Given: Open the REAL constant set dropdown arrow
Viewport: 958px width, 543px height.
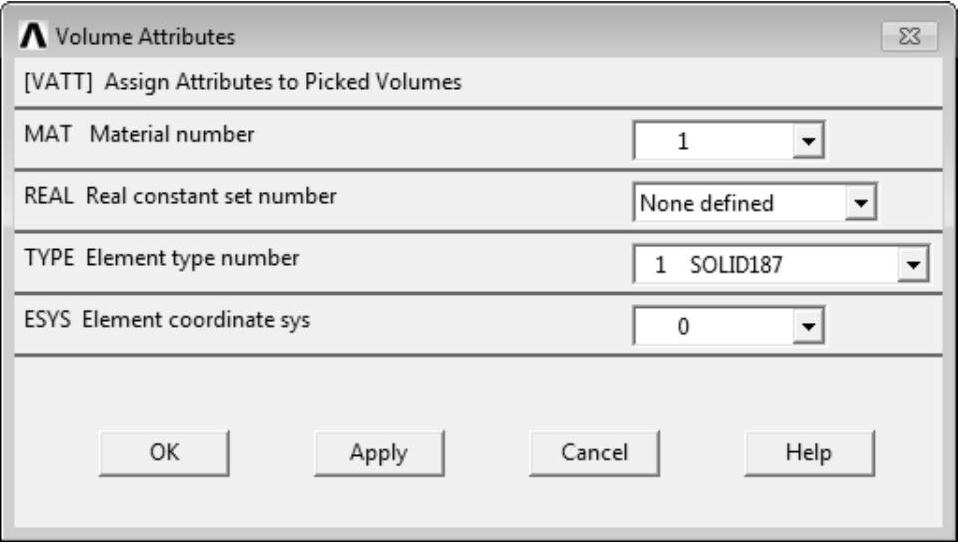Looking at the screenshot, I should pos(858,203).
